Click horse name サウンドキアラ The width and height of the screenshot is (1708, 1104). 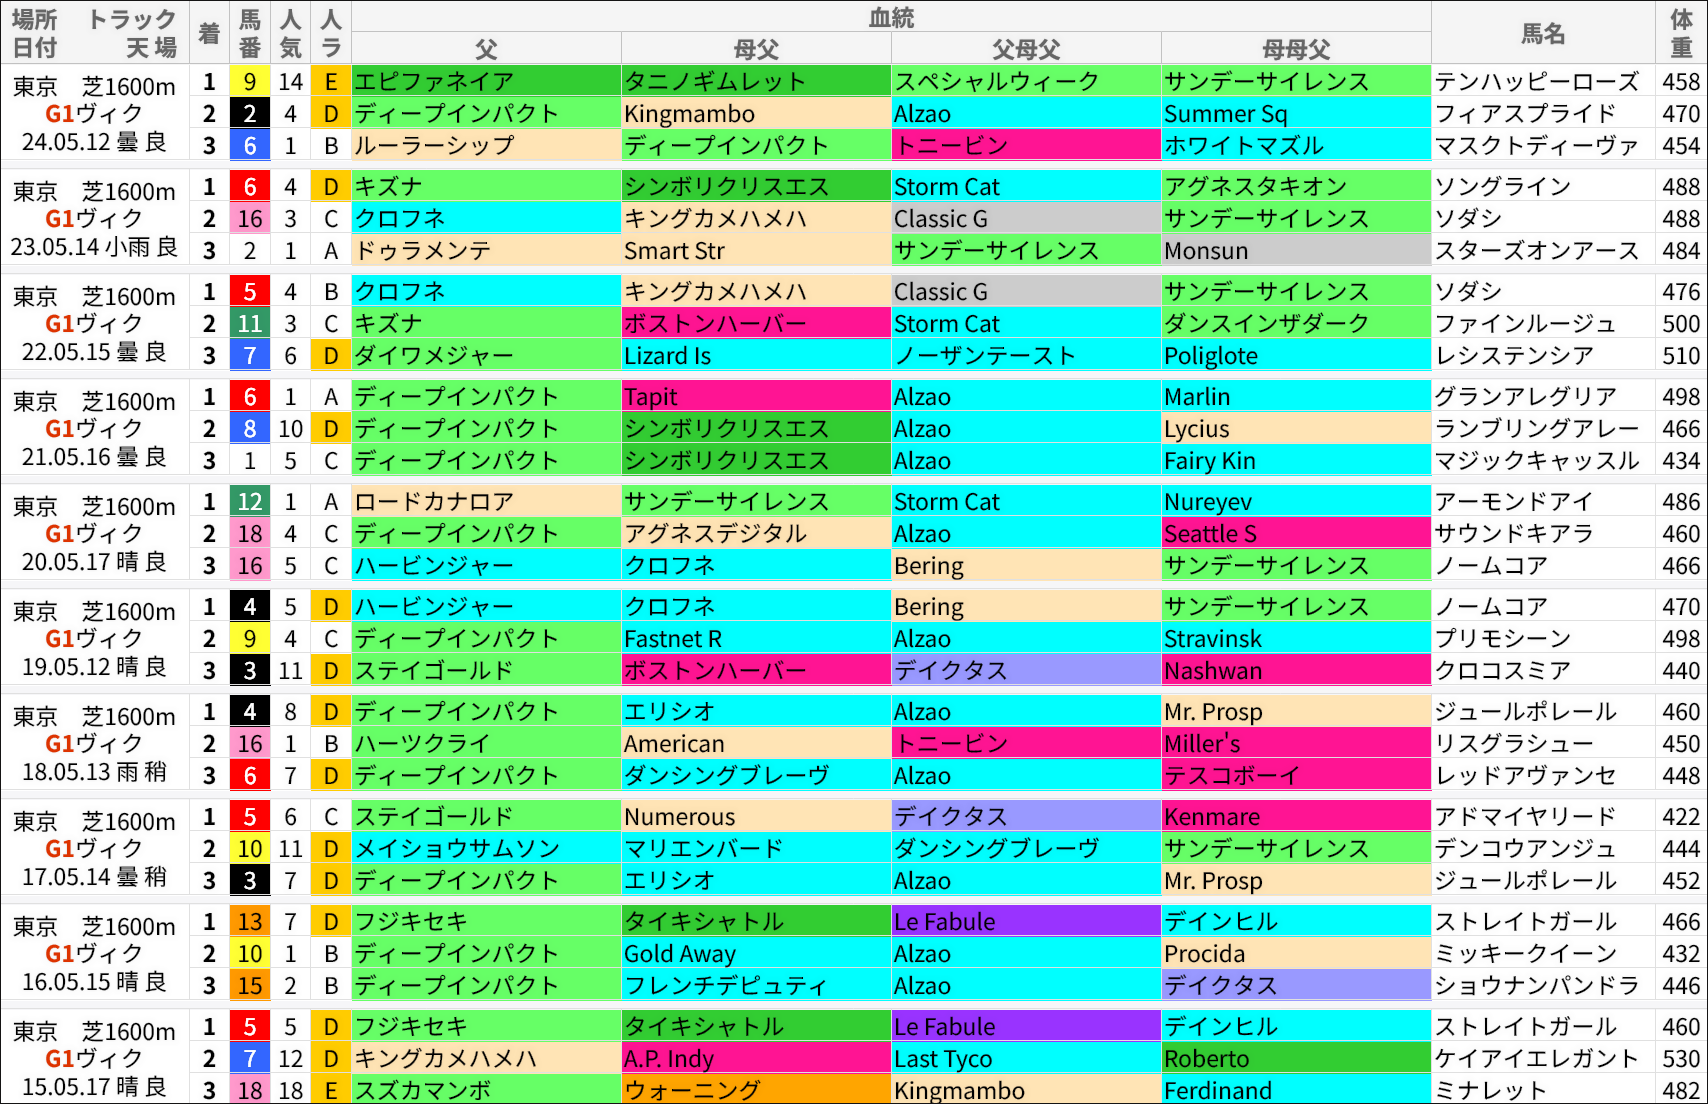pos(1543,534)
